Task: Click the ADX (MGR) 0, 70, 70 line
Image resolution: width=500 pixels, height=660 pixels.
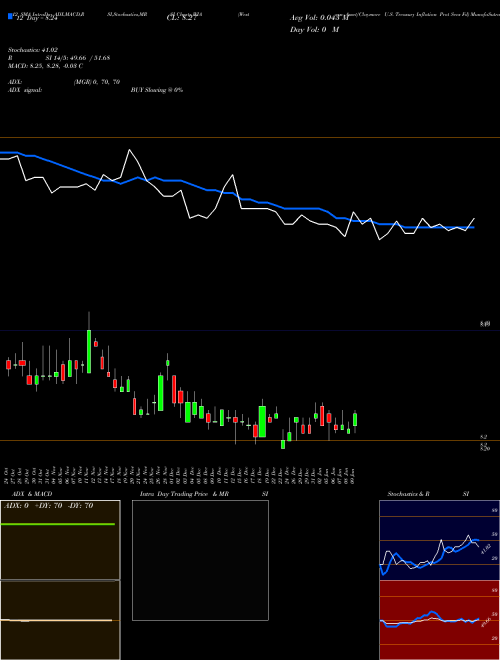Action: [x=64, y=82]
